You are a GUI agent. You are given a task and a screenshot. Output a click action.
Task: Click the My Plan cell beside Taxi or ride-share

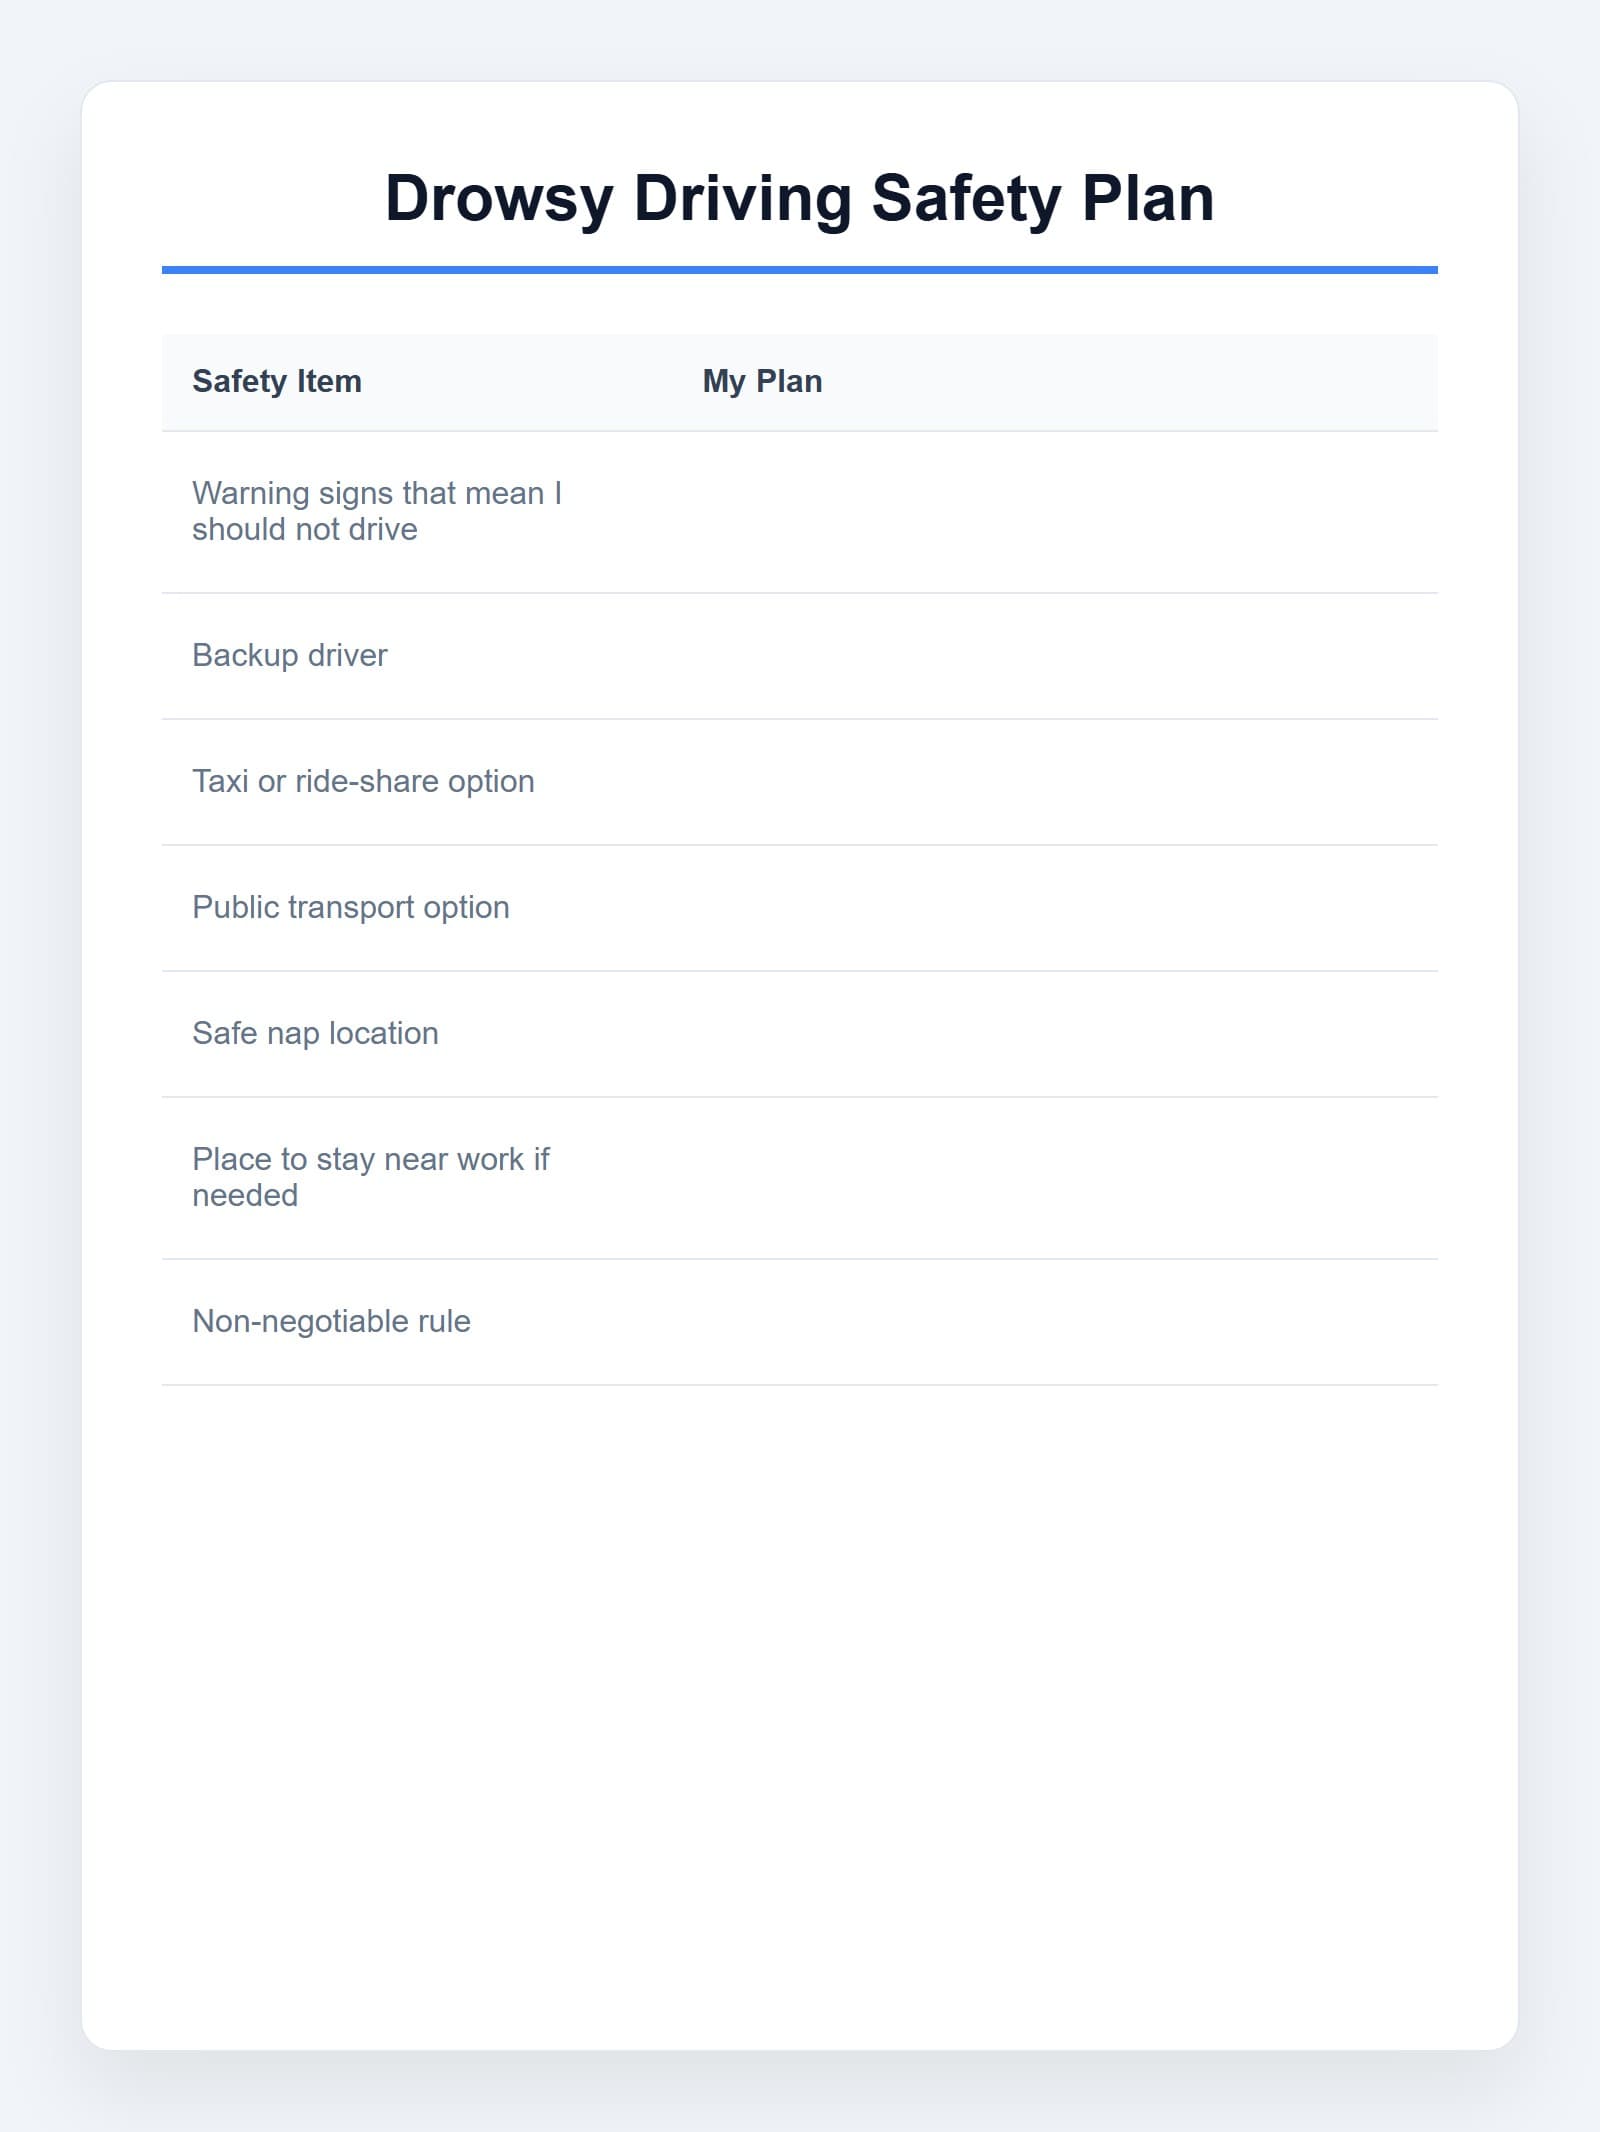[1055, 782]
